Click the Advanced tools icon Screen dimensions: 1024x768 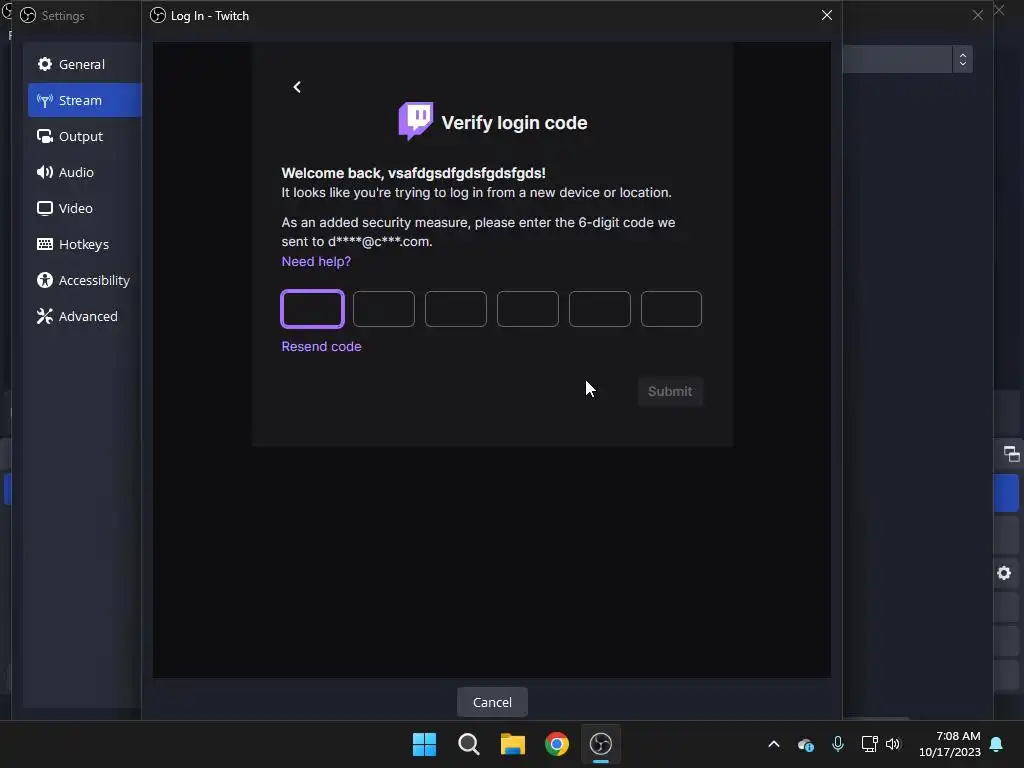[44, 315]
